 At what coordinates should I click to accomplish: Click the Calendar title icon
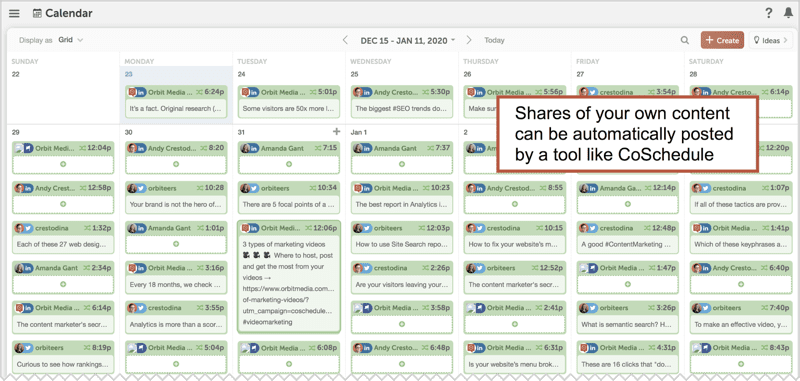click(x=37, y=14)
